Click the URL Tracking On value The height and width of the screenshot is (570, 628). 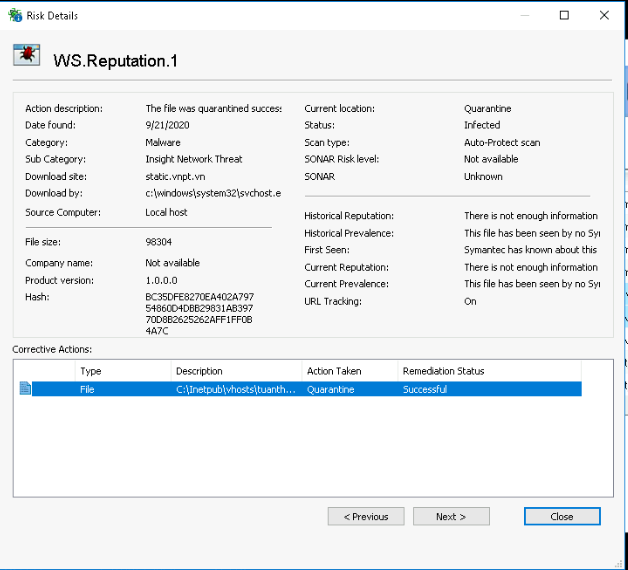pos(470,301)
